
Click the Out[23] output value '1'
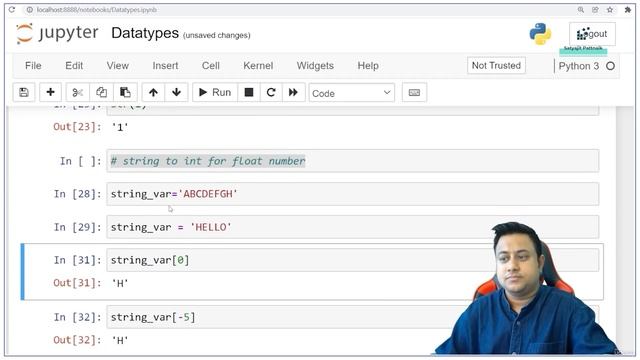coord(120,127)
